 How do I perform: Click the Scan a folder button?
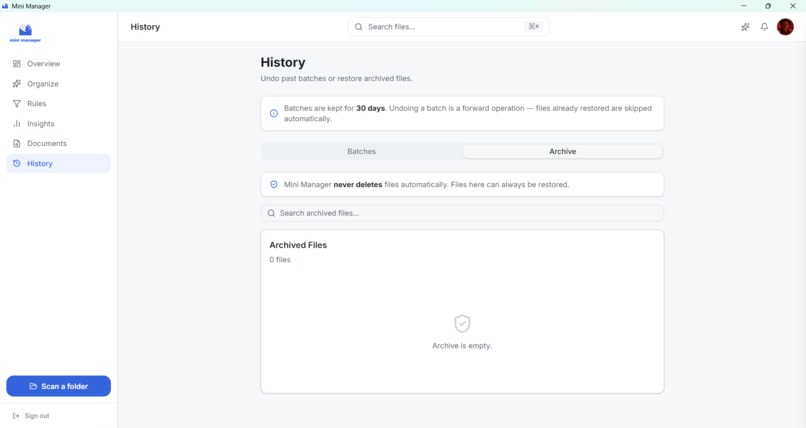[58, 386]
